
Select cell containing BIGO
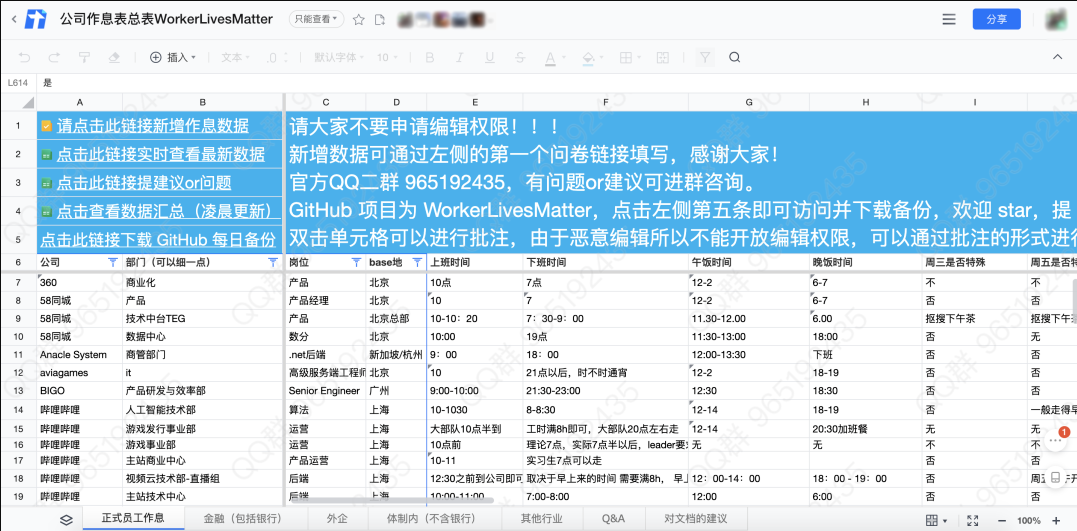coord(80,391)
